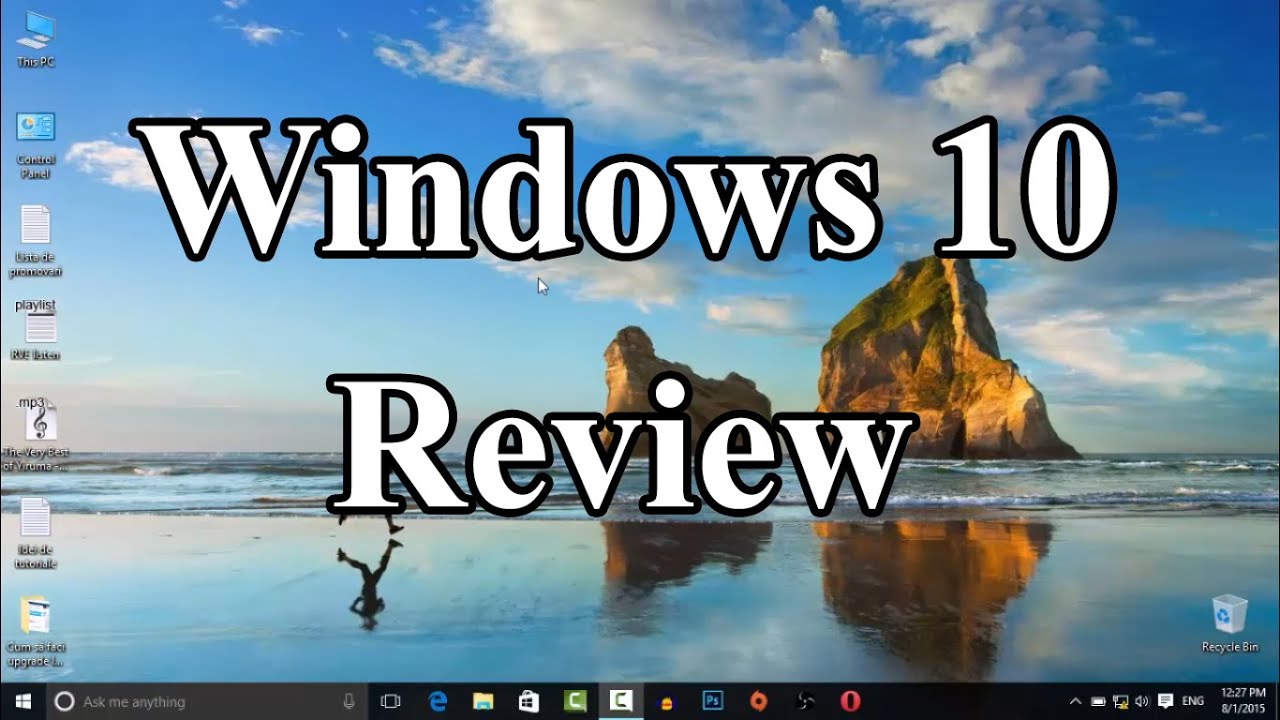The height and width of the screenshot is (720, 1280).
Task: Select the 'Cum sa faci upgrade' file
Action: point(36,632)
